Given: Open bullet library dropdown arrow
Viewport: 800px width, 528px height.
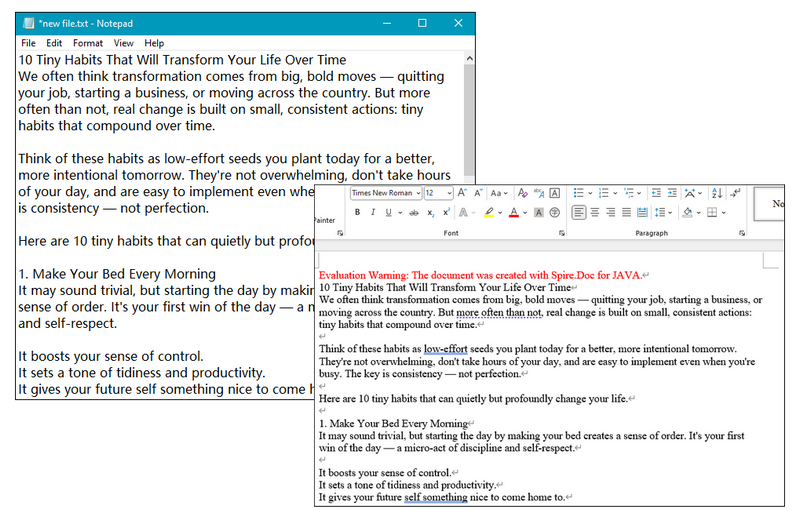Looking at the screenshot, I should coord(590,193).
